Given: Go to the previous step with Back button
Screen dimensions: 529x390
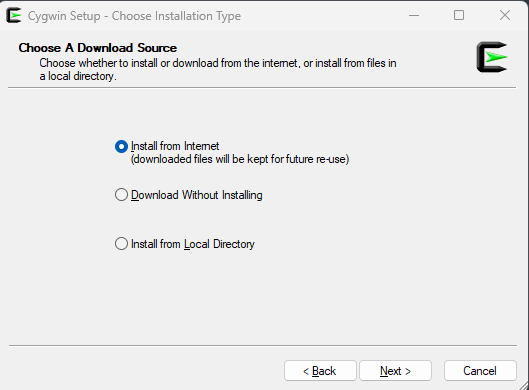Looking at the screenshot, I should pos(320,371).
